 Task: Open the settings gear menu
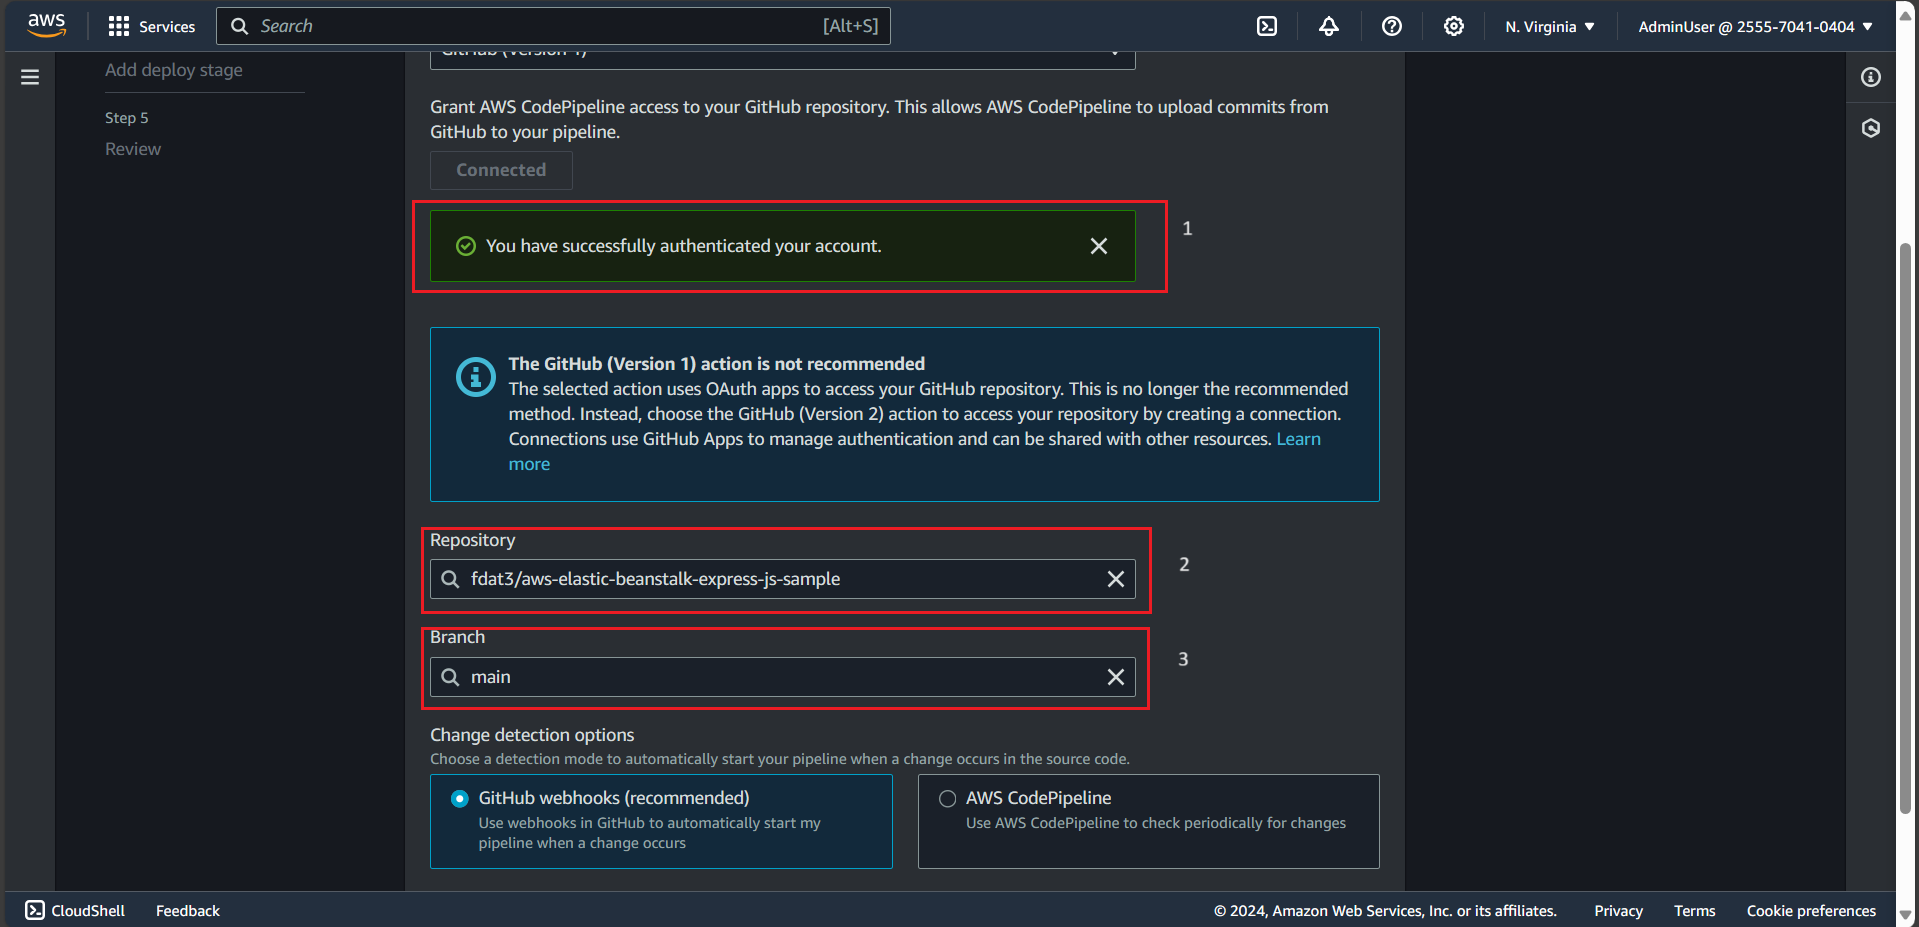[x=1454, y=26]
